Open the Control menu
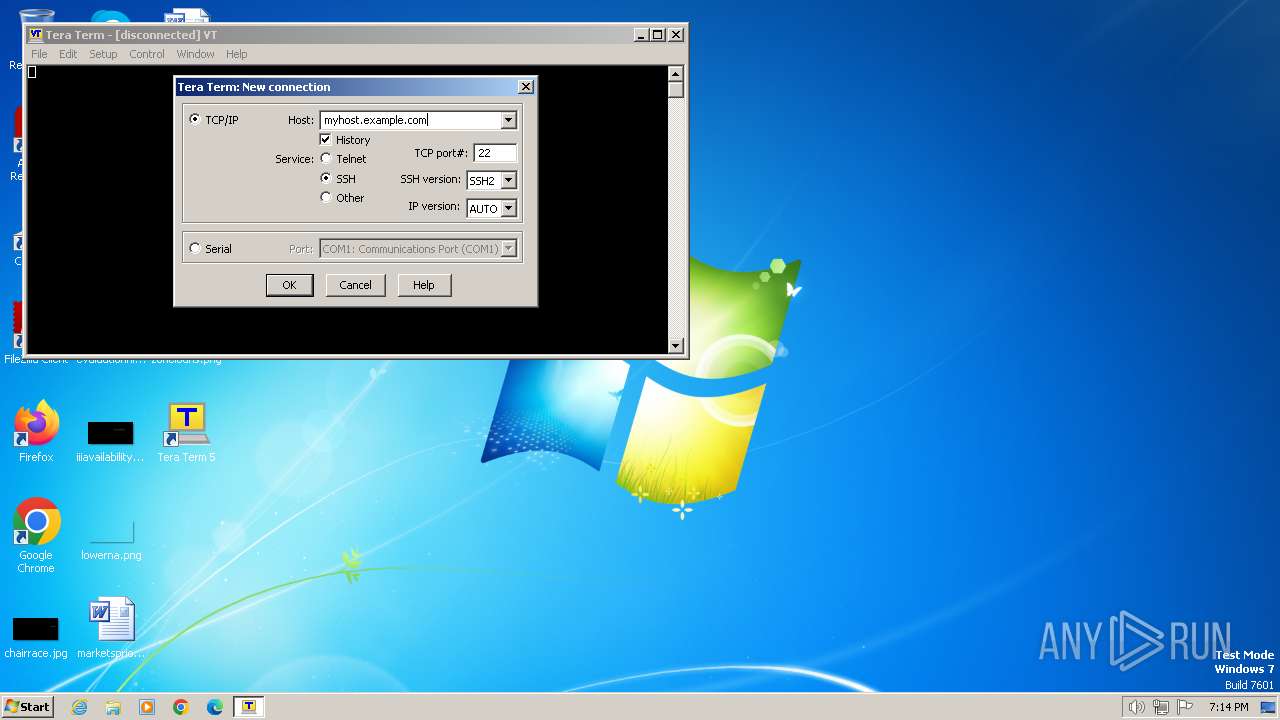Viewport: 1280px width, 720px height. tap(147, 54)
